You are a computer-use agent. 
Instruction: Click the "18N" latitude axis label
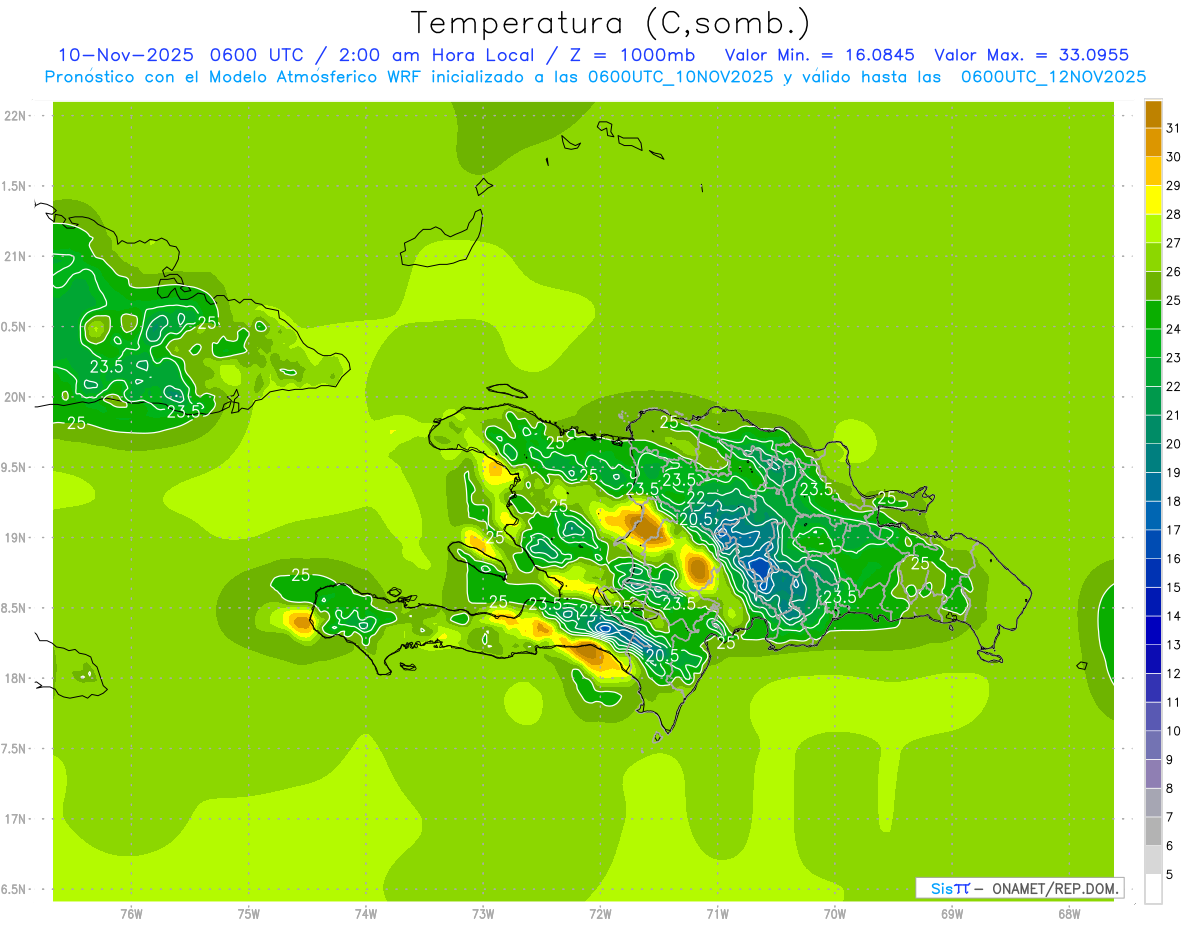point(14,678)
